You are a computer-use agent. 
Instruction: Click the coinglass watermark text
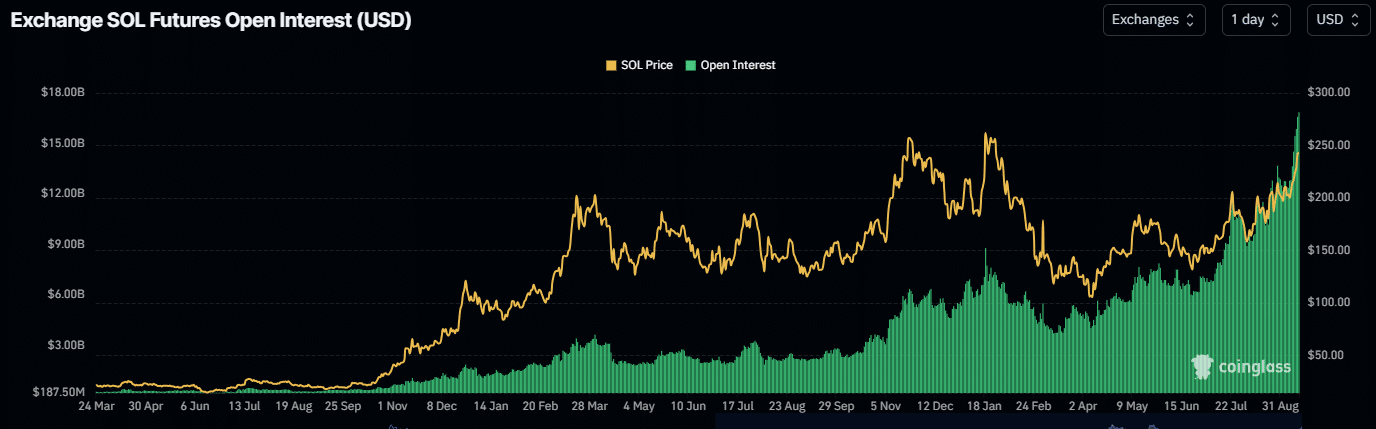(1254, 368)
